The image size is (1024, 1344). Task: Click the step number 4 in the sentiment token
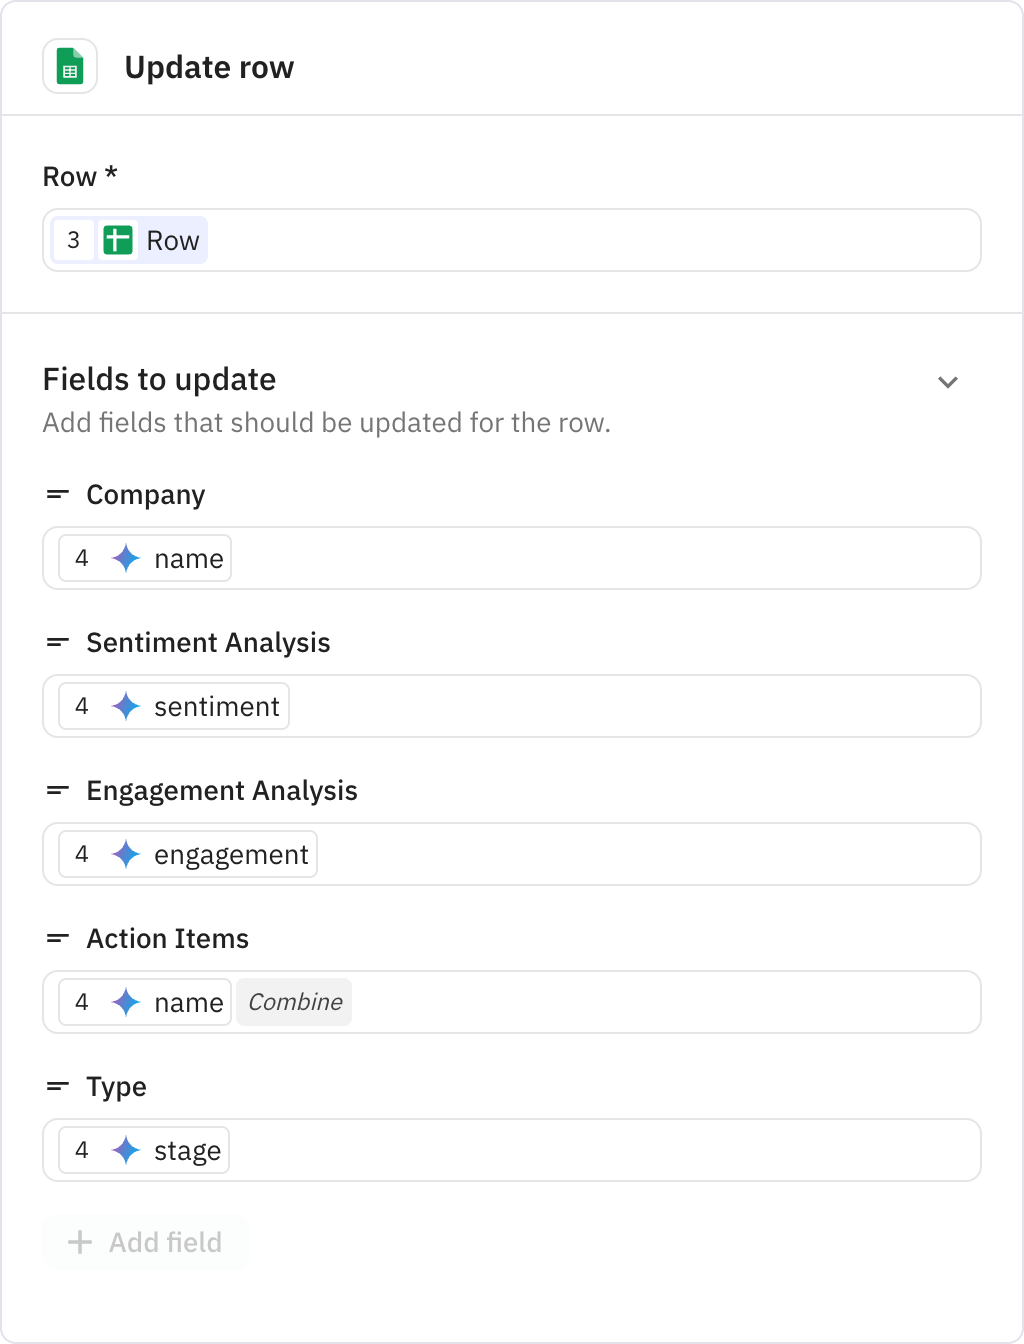[x=82, y=706]
